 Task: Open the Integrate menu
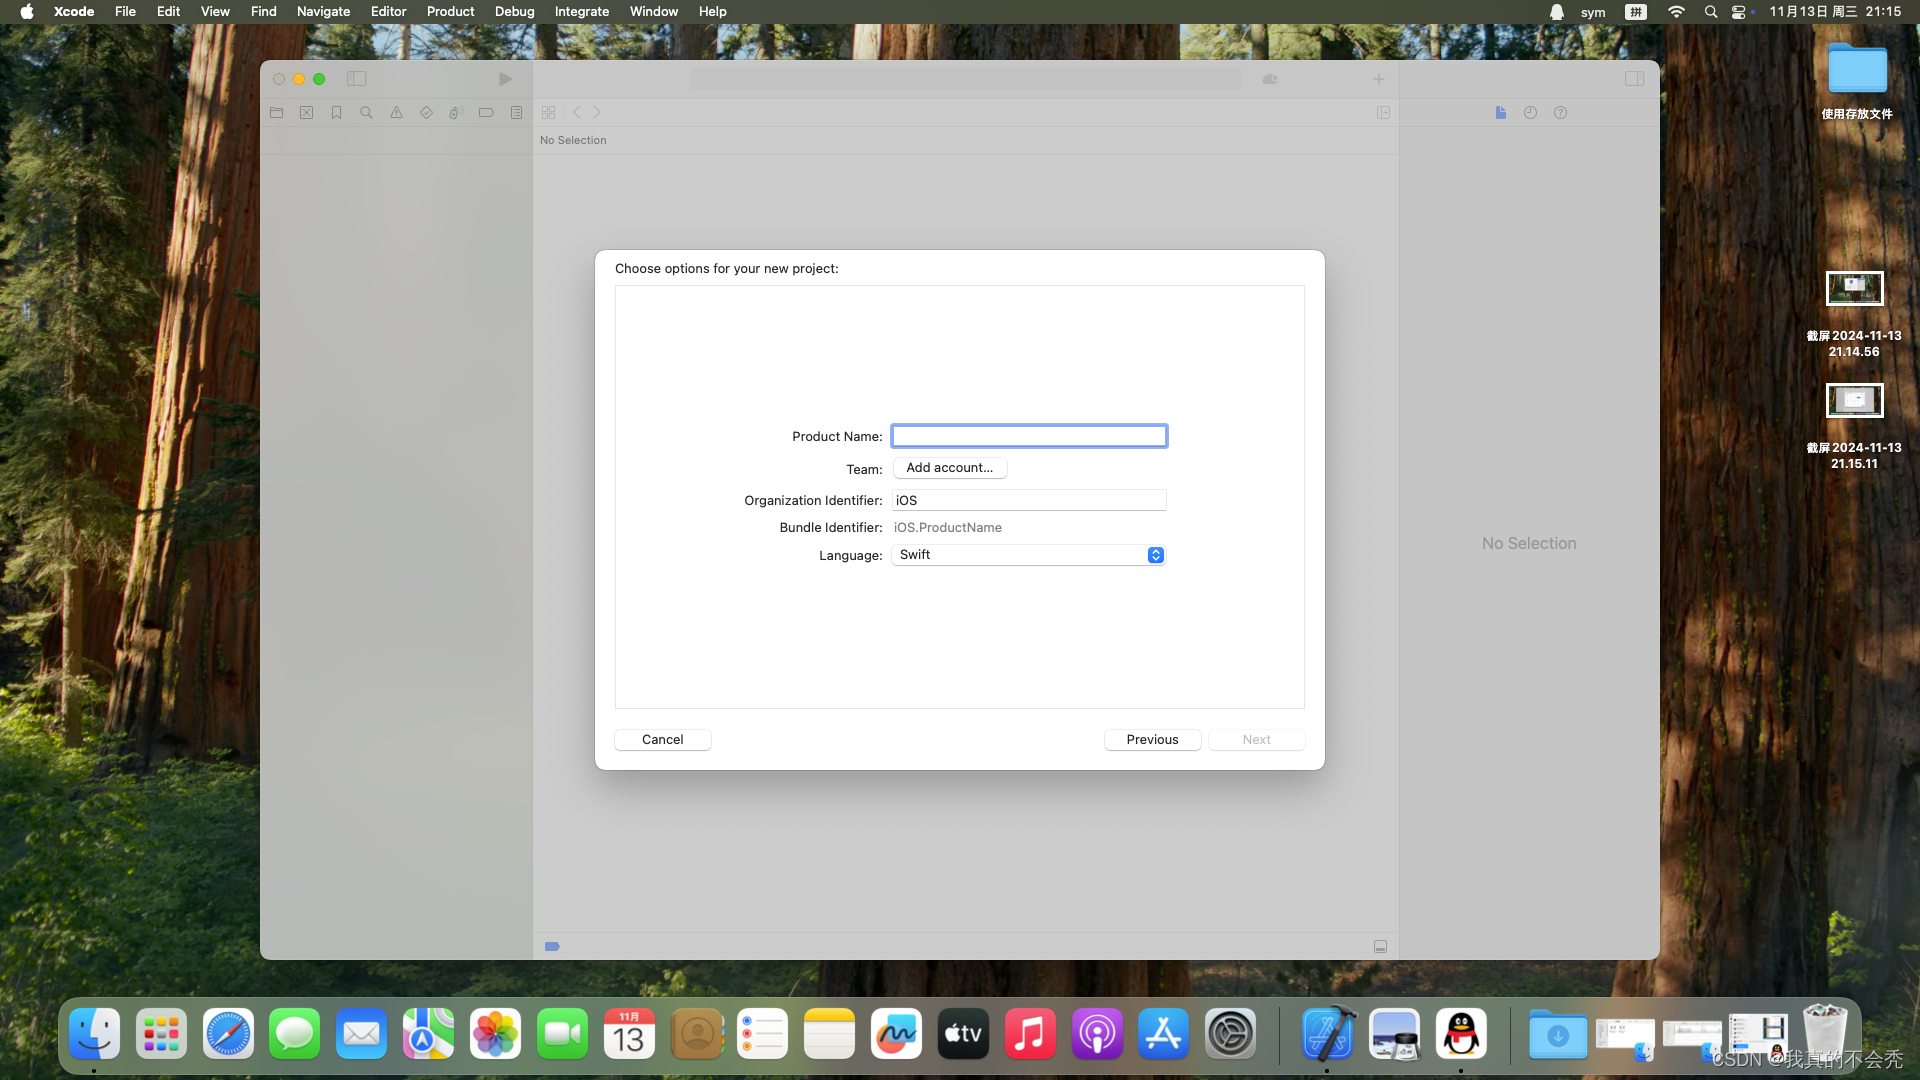(x=581, y=12)
